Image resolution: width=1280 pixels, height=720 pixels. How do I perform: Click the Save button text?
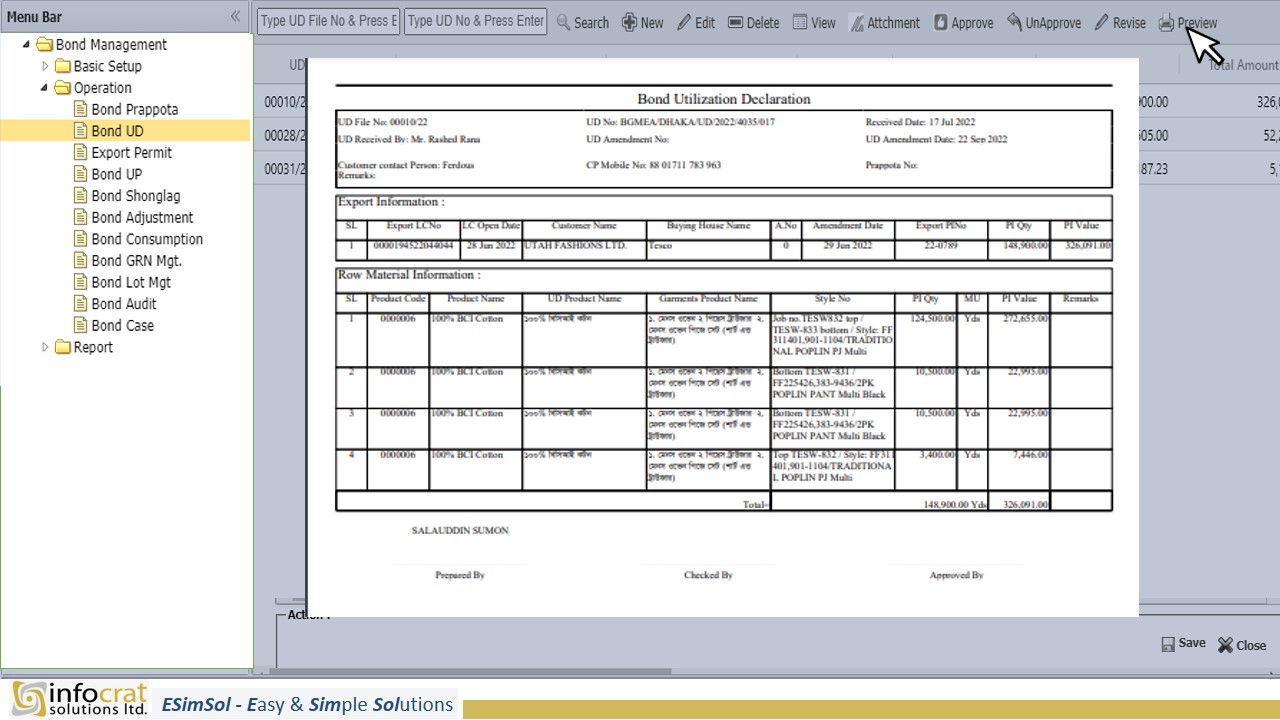1192,644
